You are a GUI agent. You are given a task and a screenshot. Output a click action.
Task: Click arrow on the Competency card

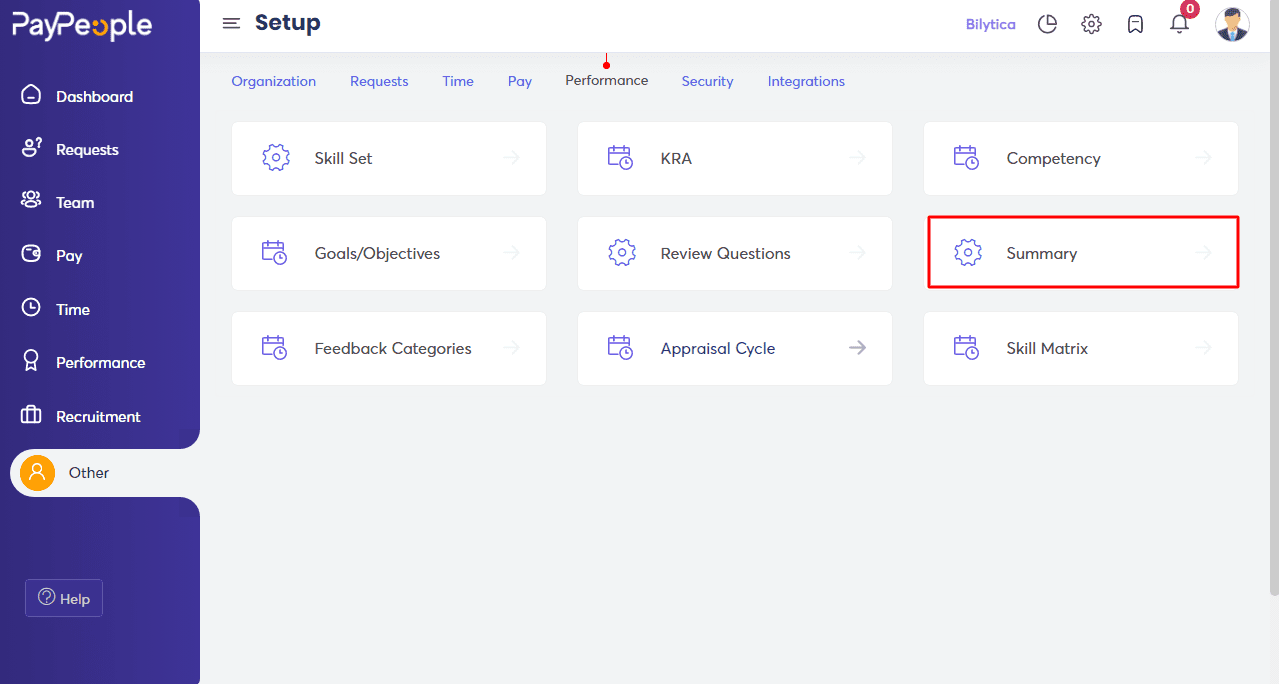[x=1204, y=158]
